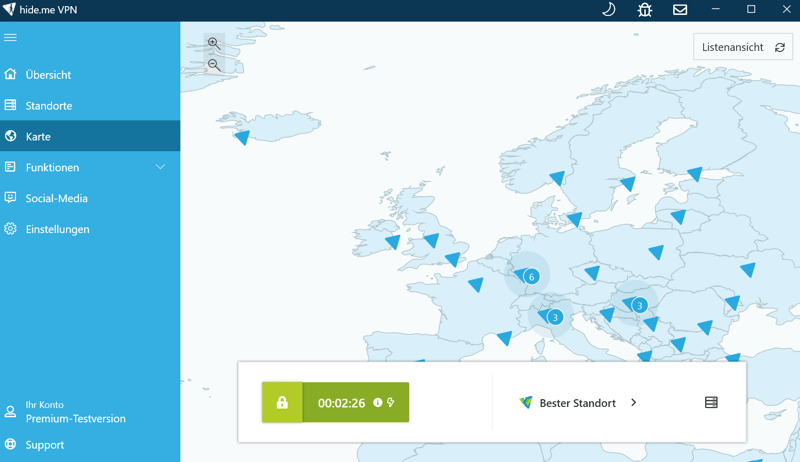Show connection info icon next to timer
The width and height of the screenshot is (800, 462).
click(x=378, y=402)
